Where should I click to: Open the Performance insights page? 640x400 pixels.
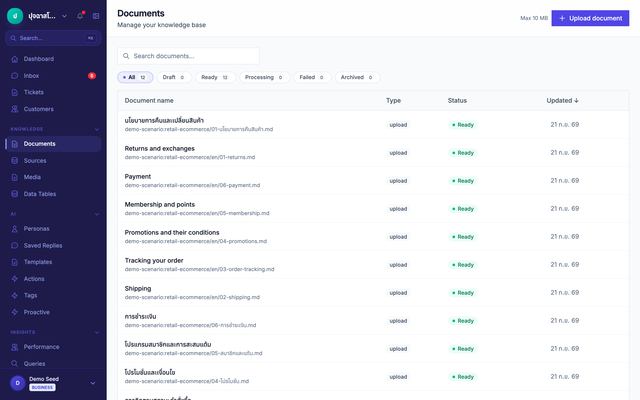click(x=53, y=347)
